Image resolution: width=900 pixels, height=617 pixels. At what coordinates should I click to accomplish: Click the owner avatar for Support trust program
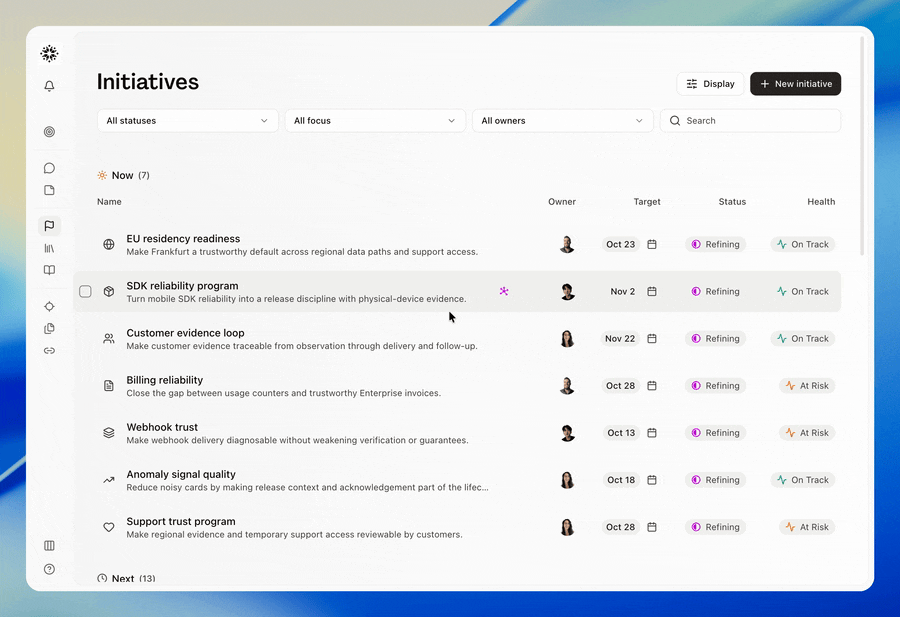pyautogui.click(x=567, y=527)
